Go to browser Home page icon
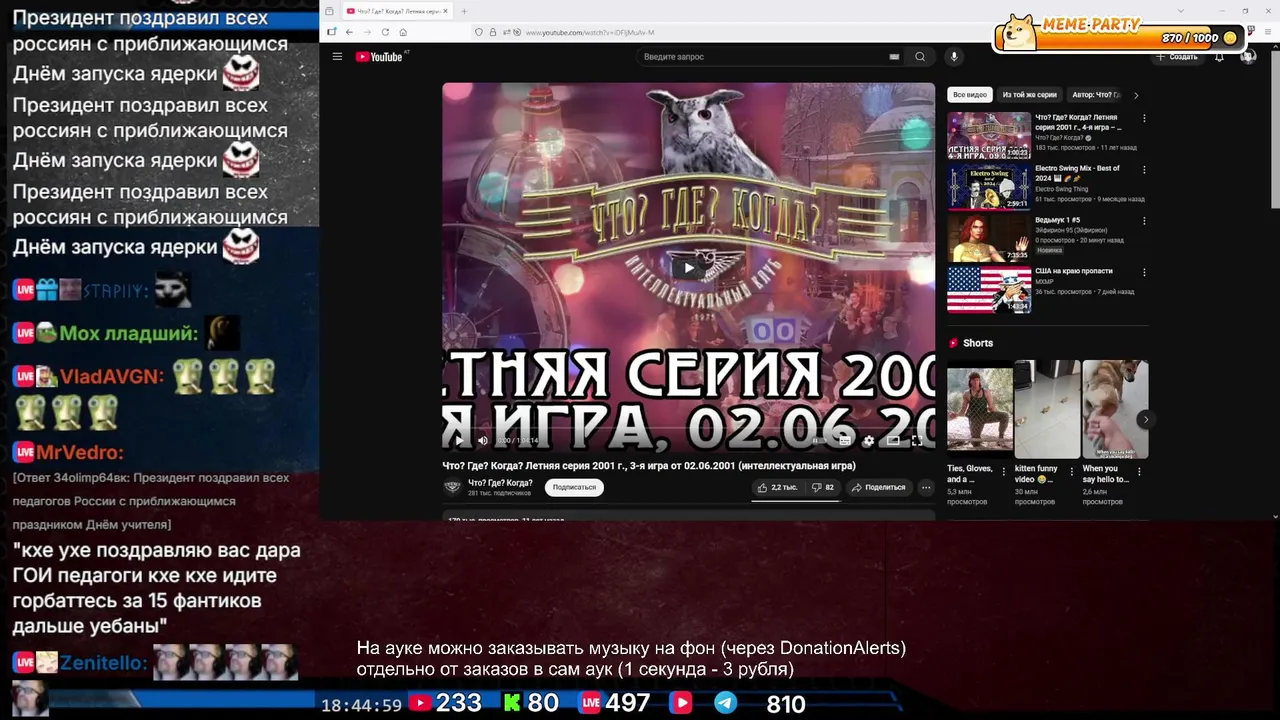Image resolution: width=1280 pixels, height=720 pixels. [x=403, y=32]
